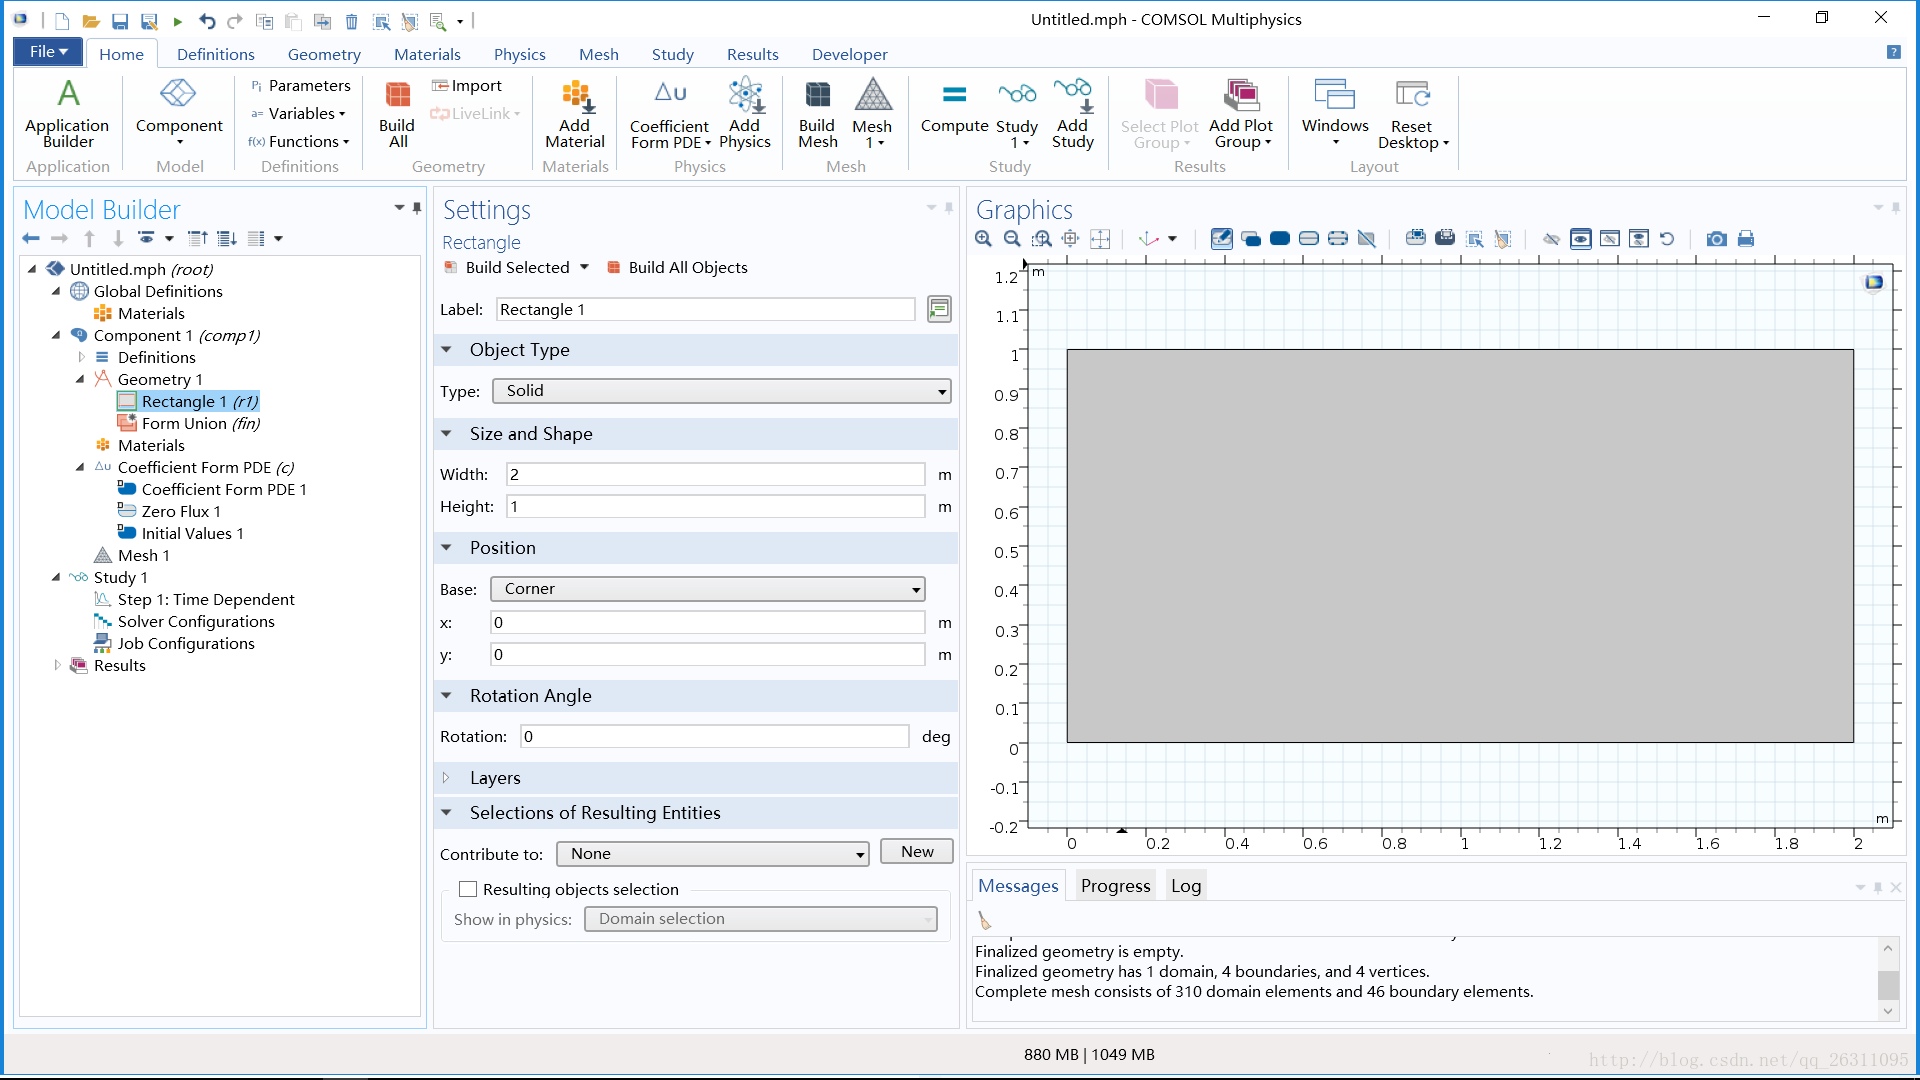Click Import geometry icon
The height and width of the screenshot is (1080, 1920).
tap(467, 86)
